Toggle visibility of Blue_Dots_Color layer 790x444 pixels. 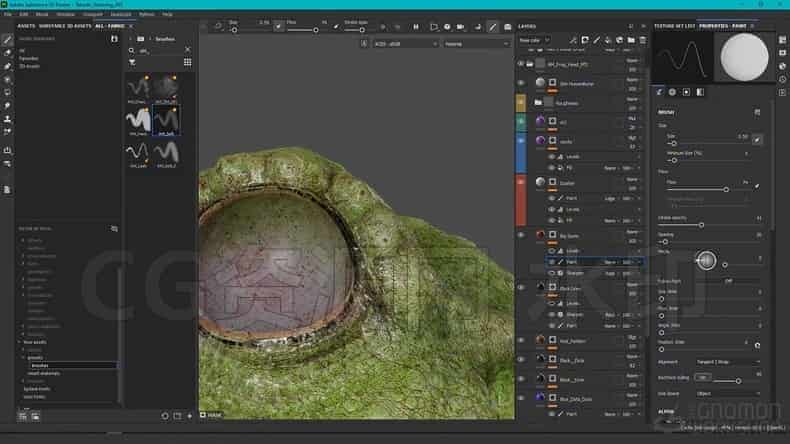click(521, 398)
